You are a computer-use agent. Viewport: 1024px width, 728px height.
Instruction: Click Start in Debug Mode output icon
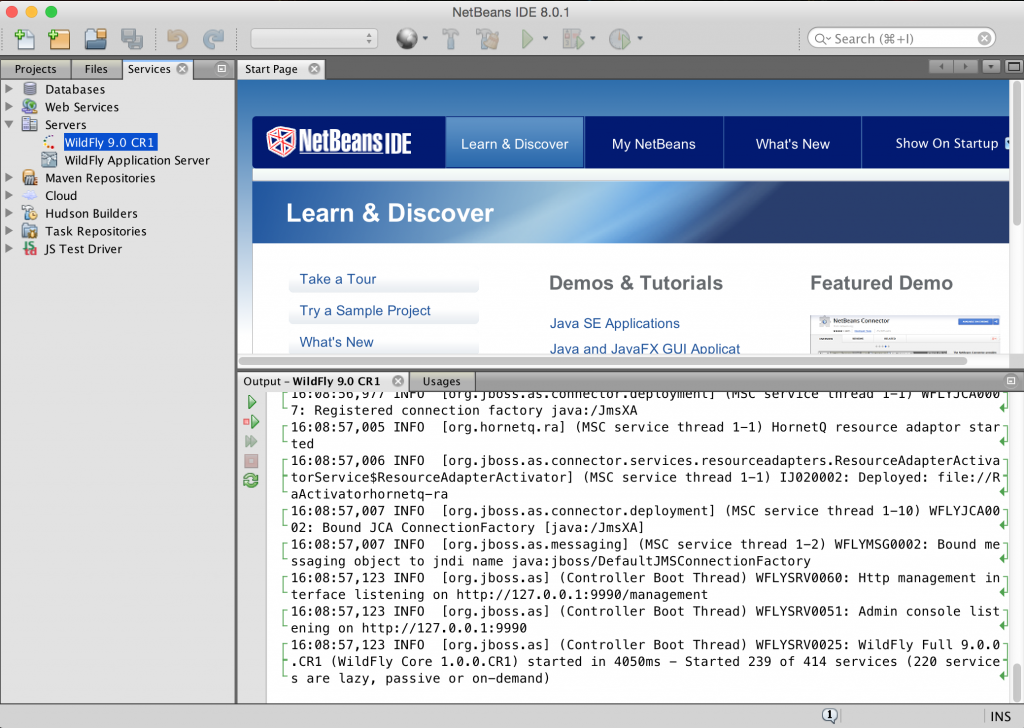(x=251, y=422)
